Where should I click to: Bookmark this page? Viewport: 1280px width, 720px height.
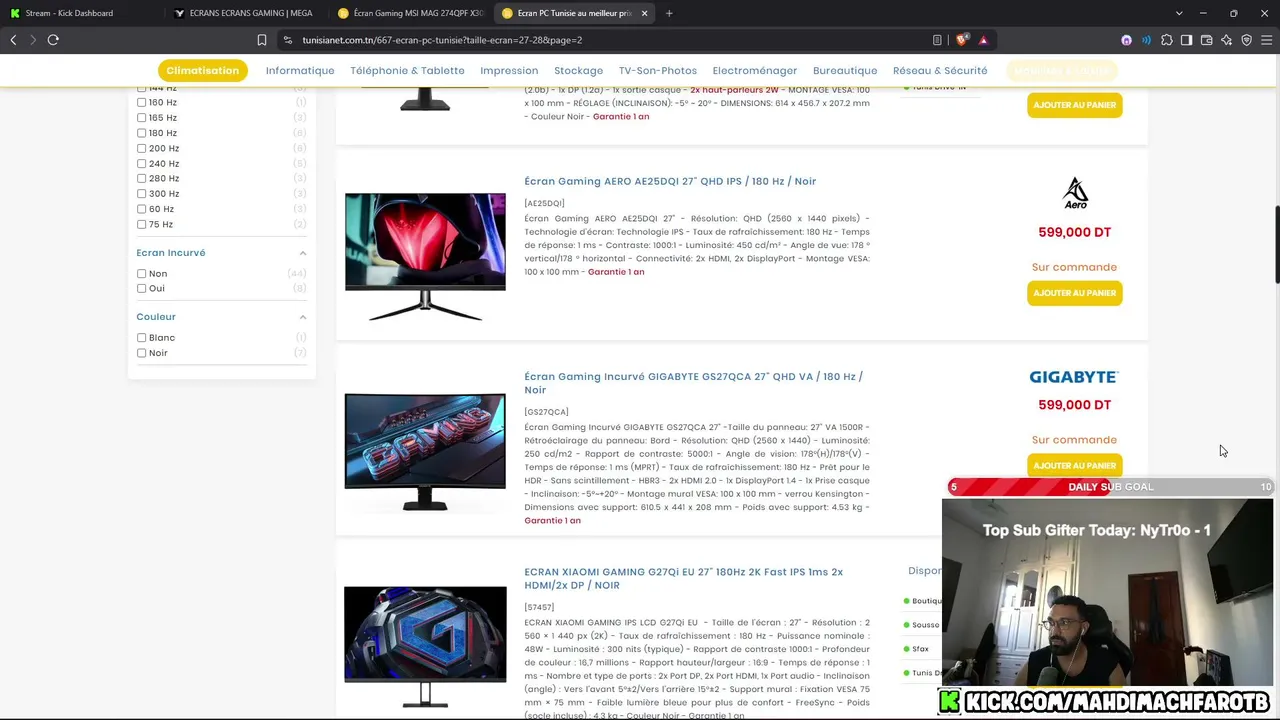click(262, 40)
